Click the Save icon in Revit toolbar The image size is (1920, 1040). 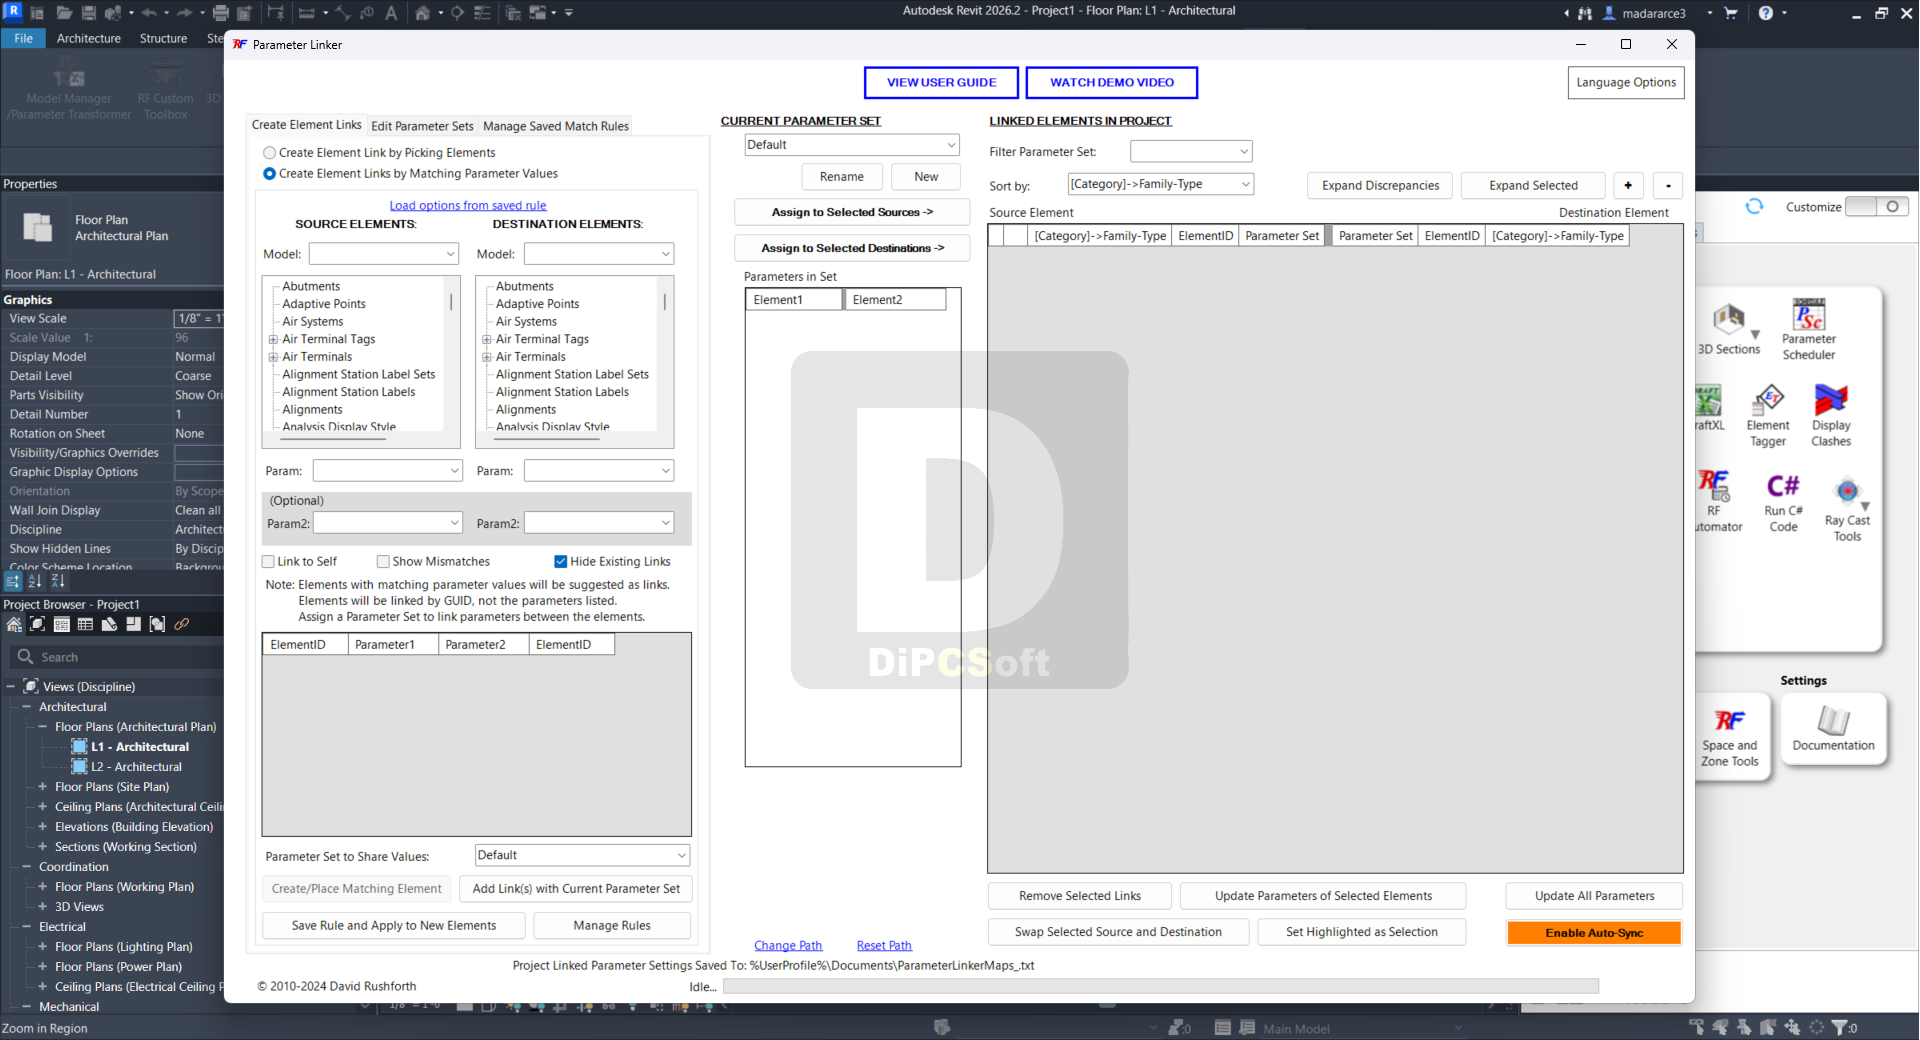pyautogui.click(x=89, y=13)
